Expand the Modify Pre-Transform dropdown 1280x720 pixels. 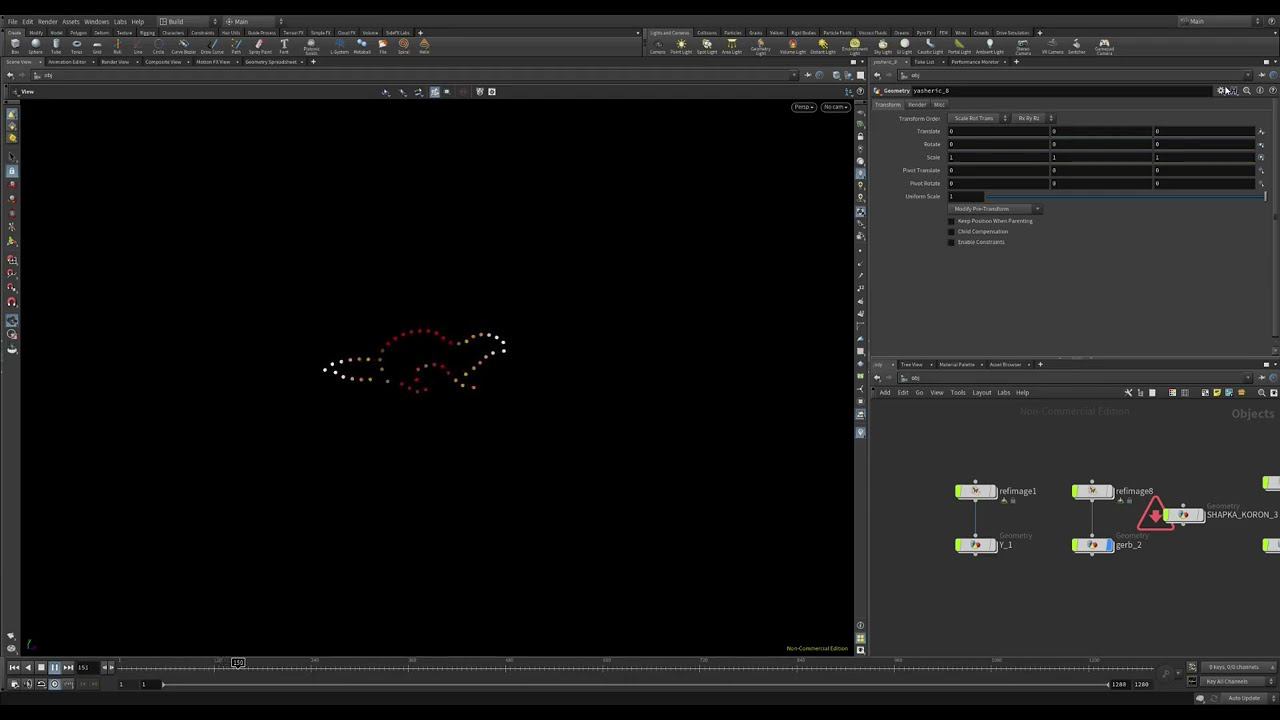(996, 209)
